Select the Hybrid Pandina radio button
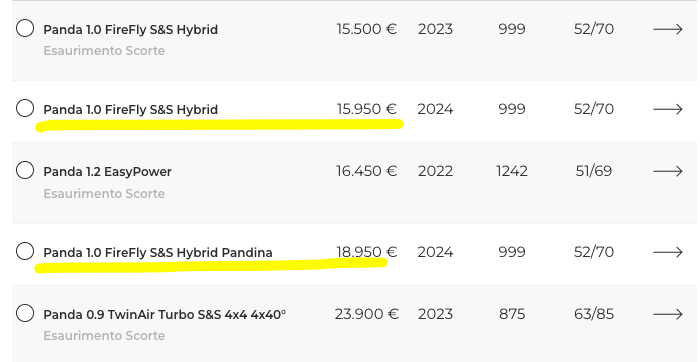700x362 pixels. click(25, 251)
